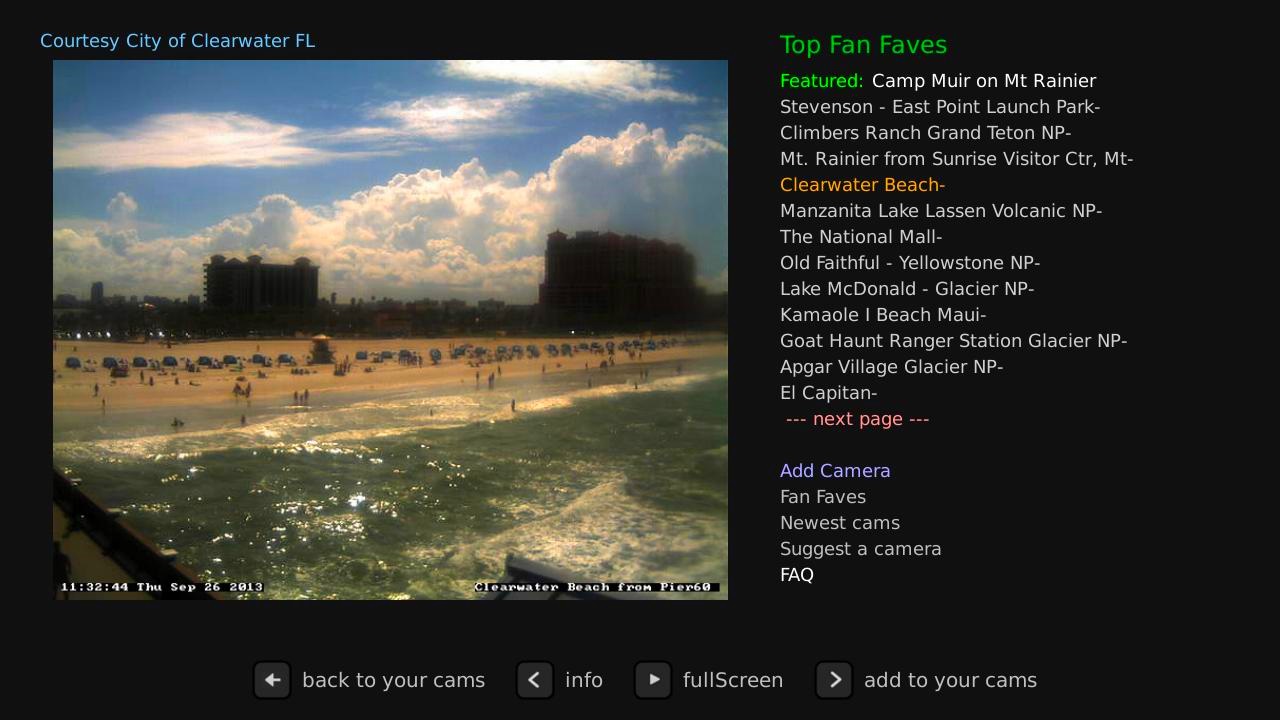Select Climbers Ranch Grand Teton NP

click(x=926, y=133)
